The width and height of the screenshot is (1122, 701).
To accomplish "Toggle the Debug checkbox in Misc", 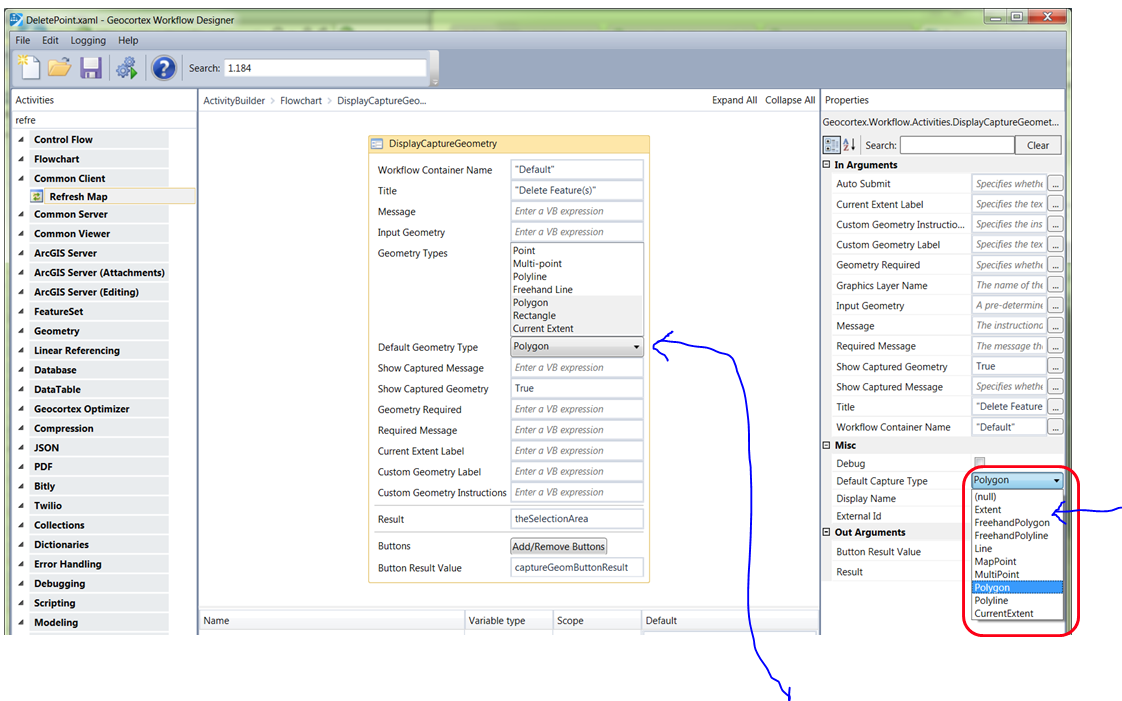I will click(x=980, y=462).
